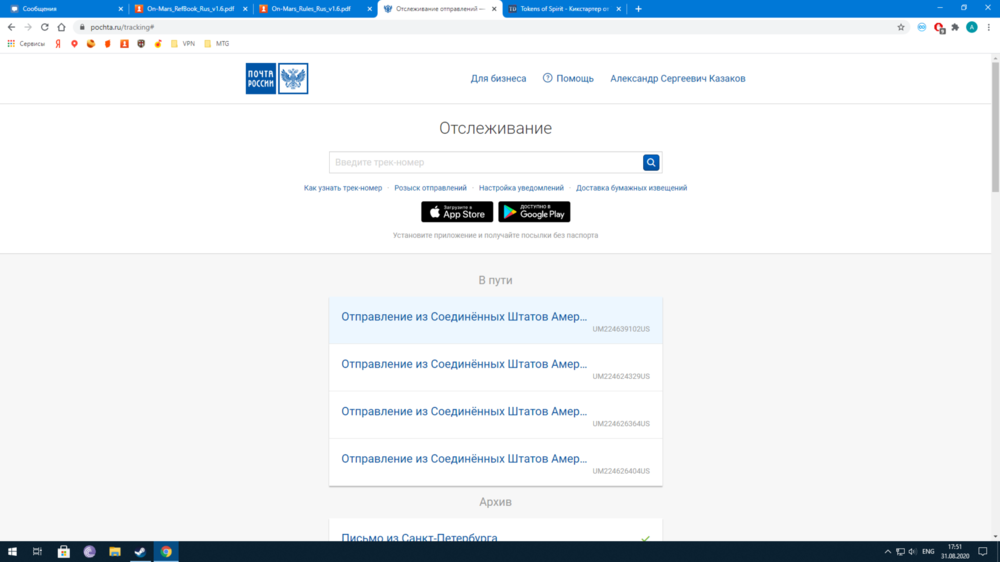
Task: Open the App Store download badge
Action: [457, 212]
